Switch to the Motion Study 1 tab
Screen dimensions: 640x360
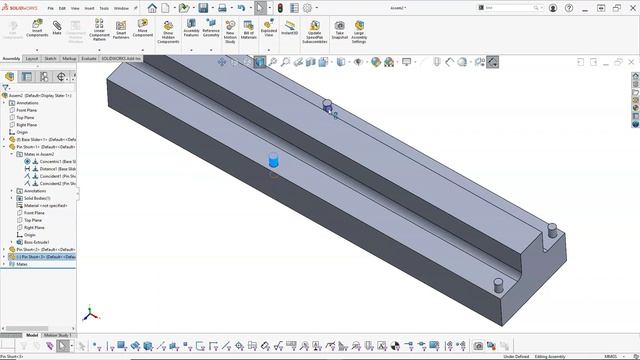(58, 335)
